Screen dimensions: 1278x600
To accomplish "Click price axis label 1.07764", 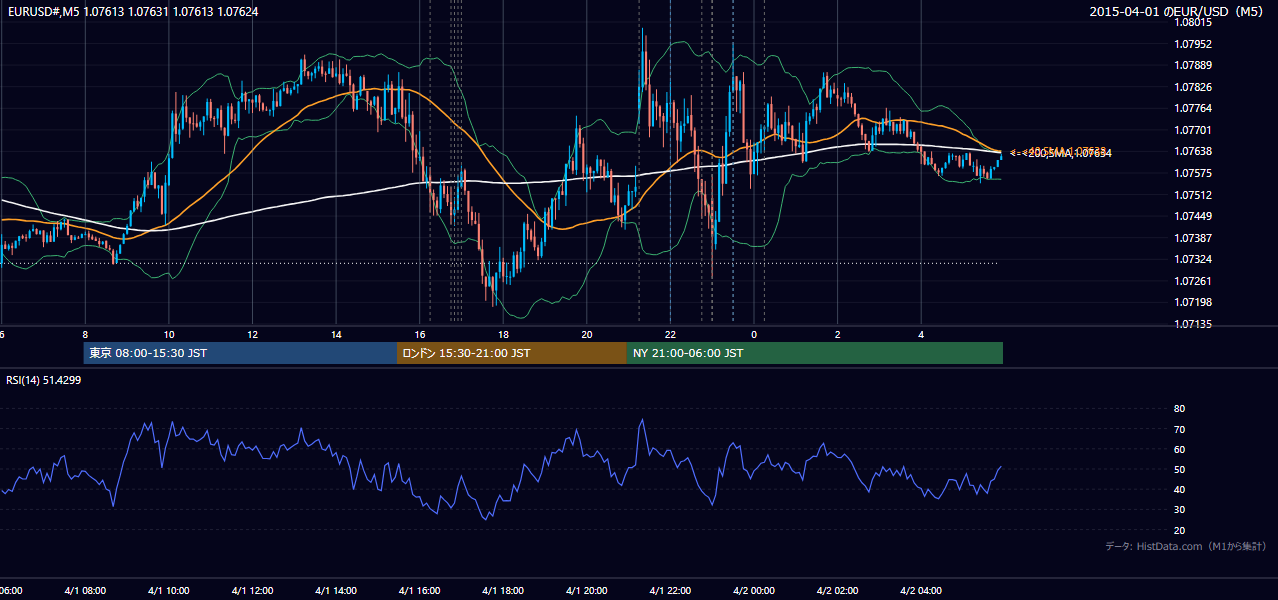I will point(1194,108).
